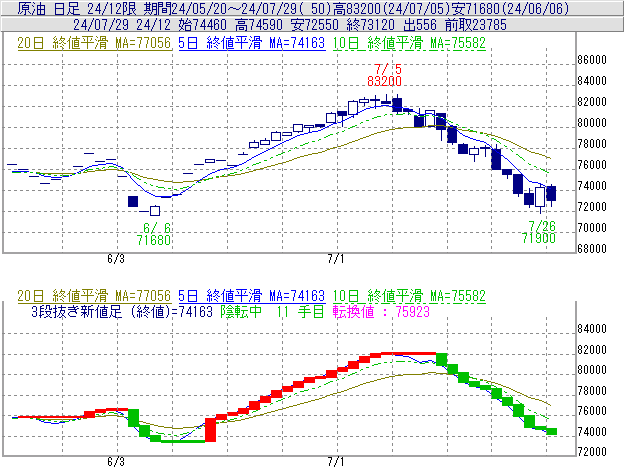This screenshot has height=475, width=624.
Task: Click the daily low '安72550'
Action: (x=315, y=25)
